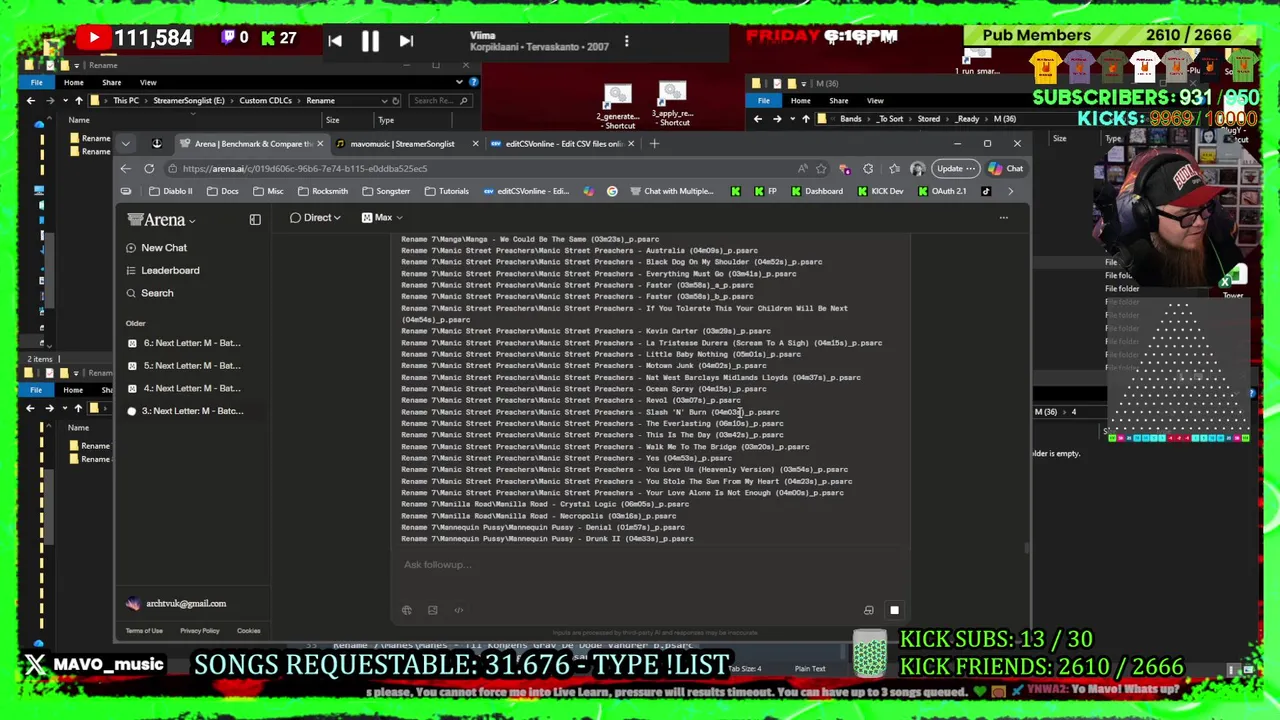Open the Songsterr bookmarks folder
Viewport: 1280px width, 720px height.
386,191
